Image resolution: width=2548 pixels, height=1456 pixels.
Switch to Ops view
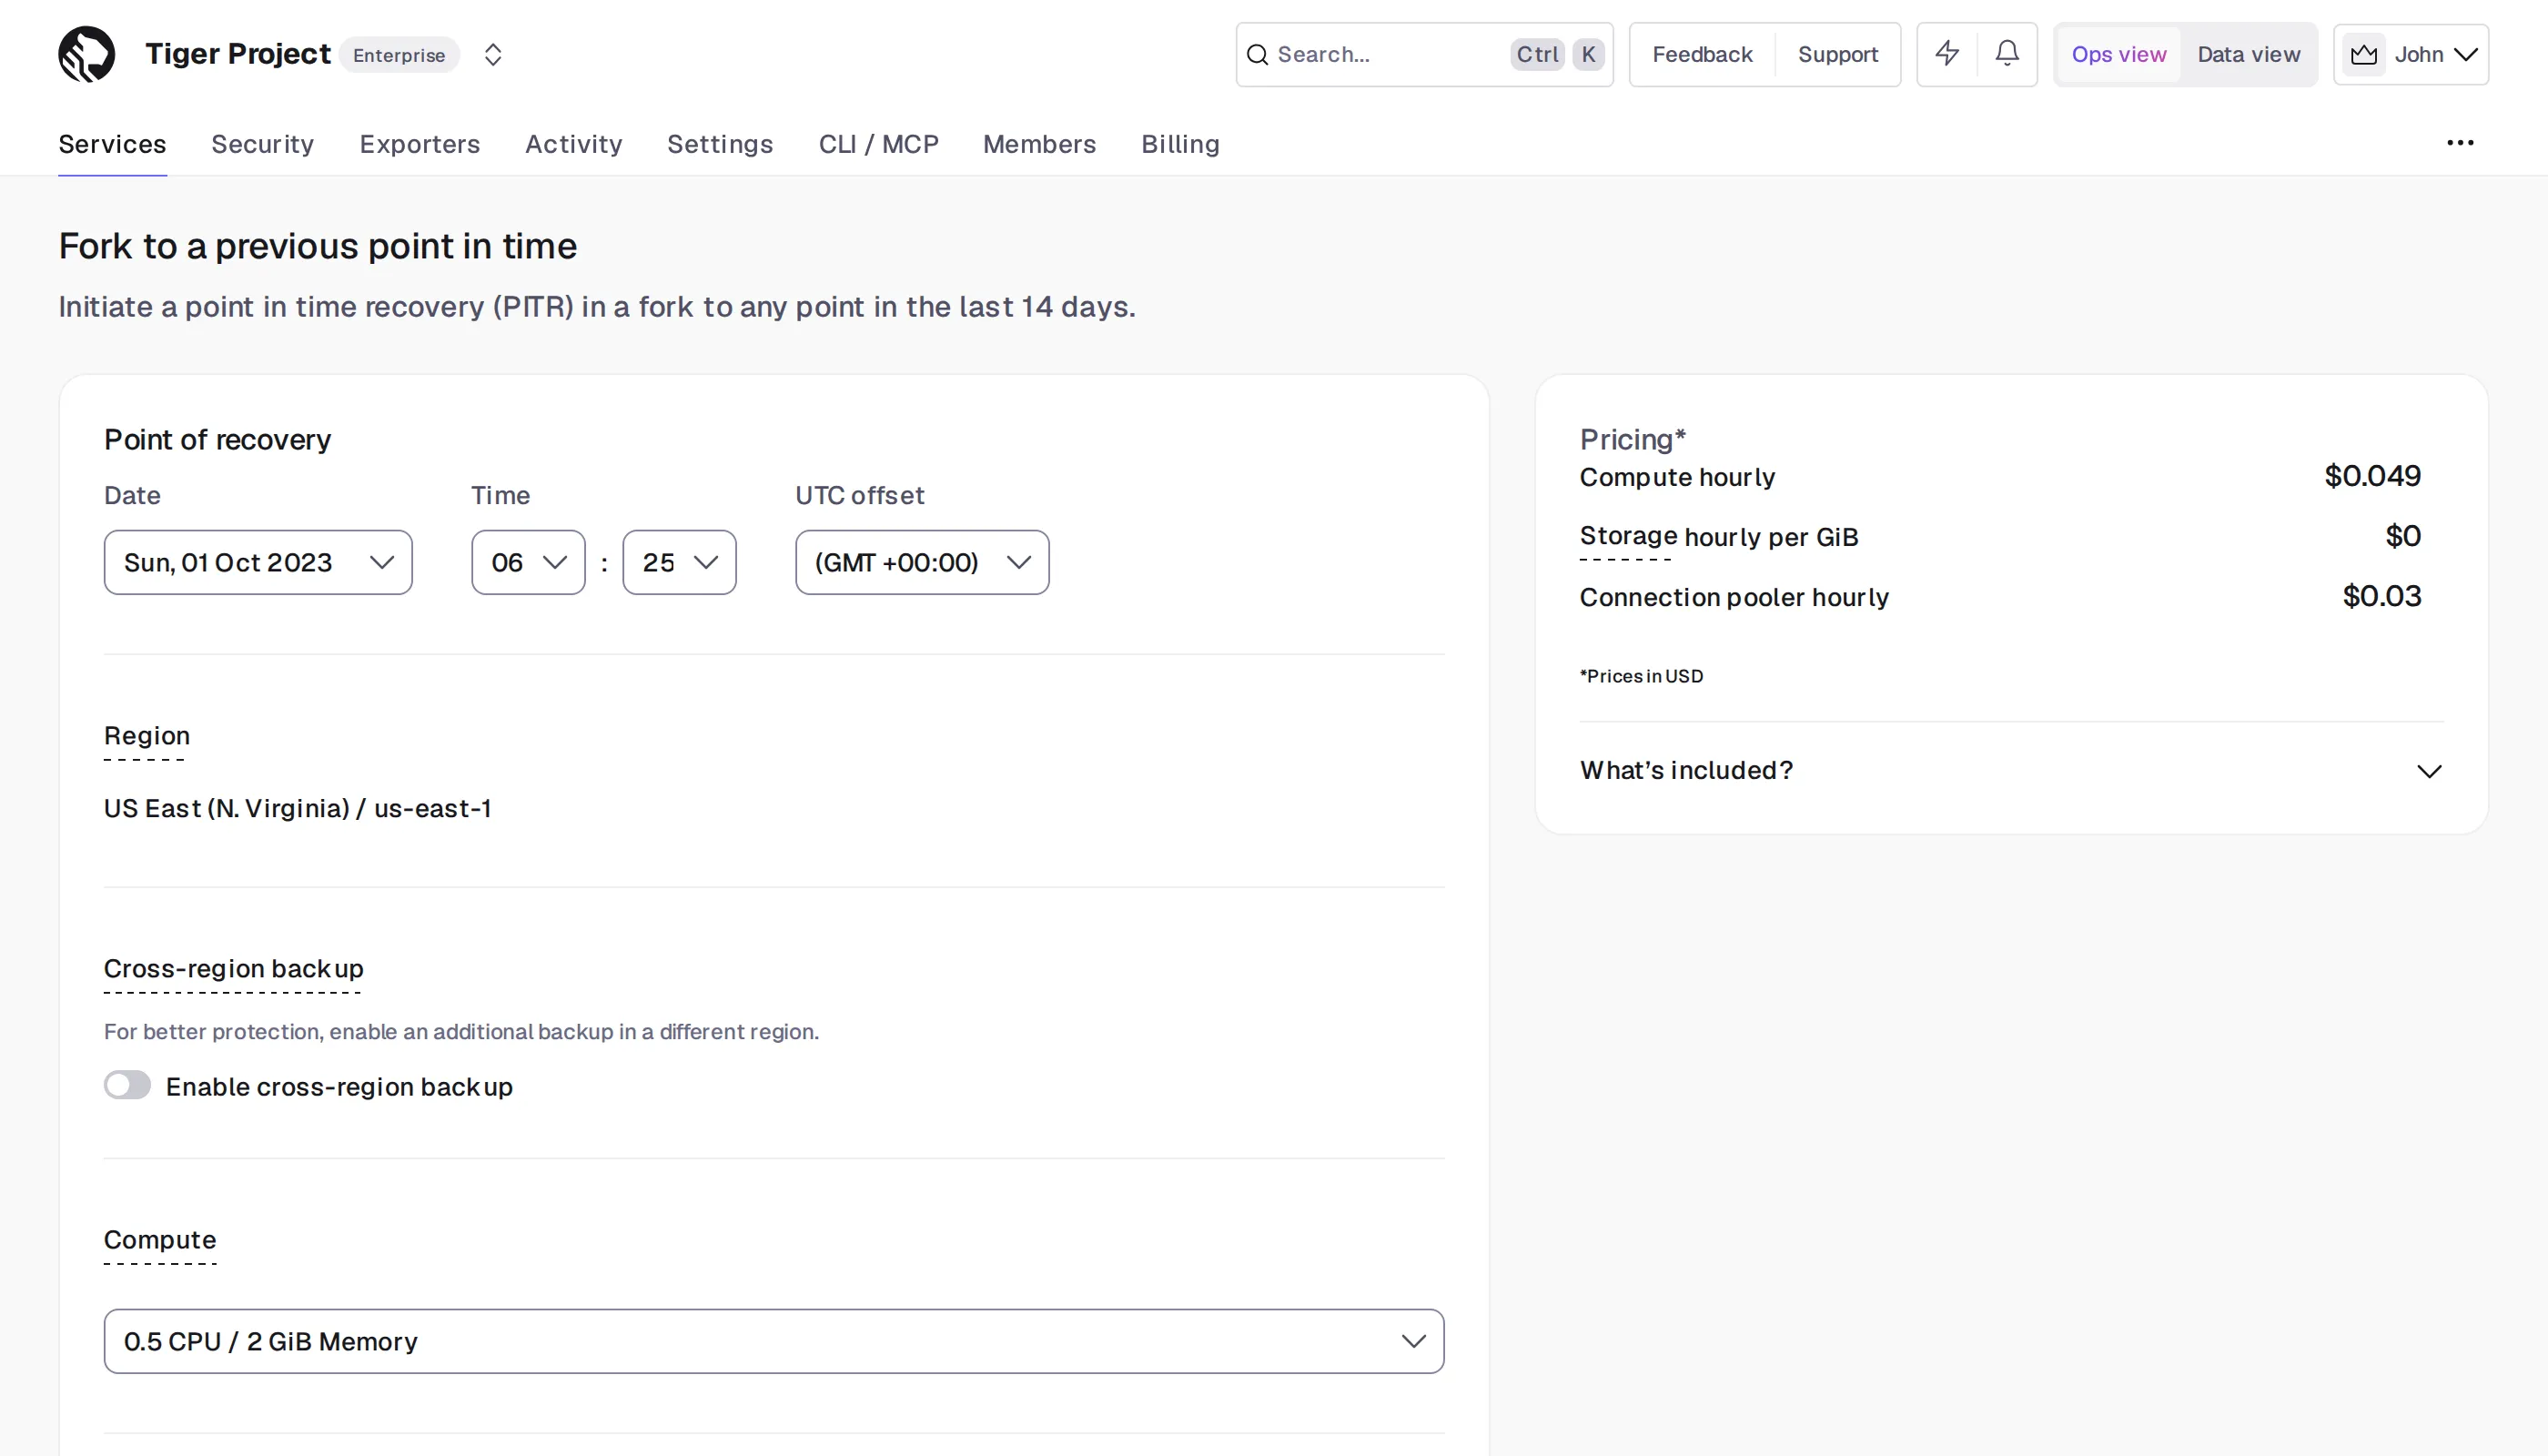point(2118,54)
